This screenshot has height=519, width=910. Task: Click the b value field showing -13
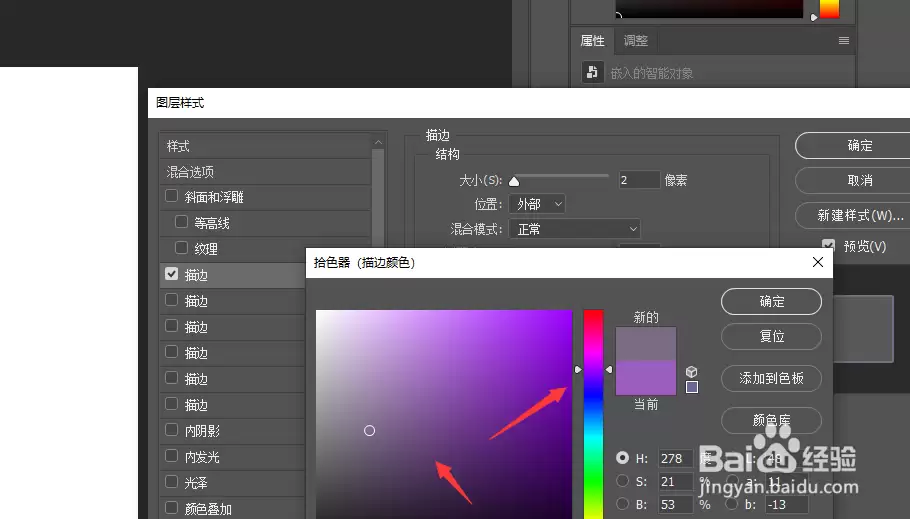pyautogui.click(x=786, y=504)
